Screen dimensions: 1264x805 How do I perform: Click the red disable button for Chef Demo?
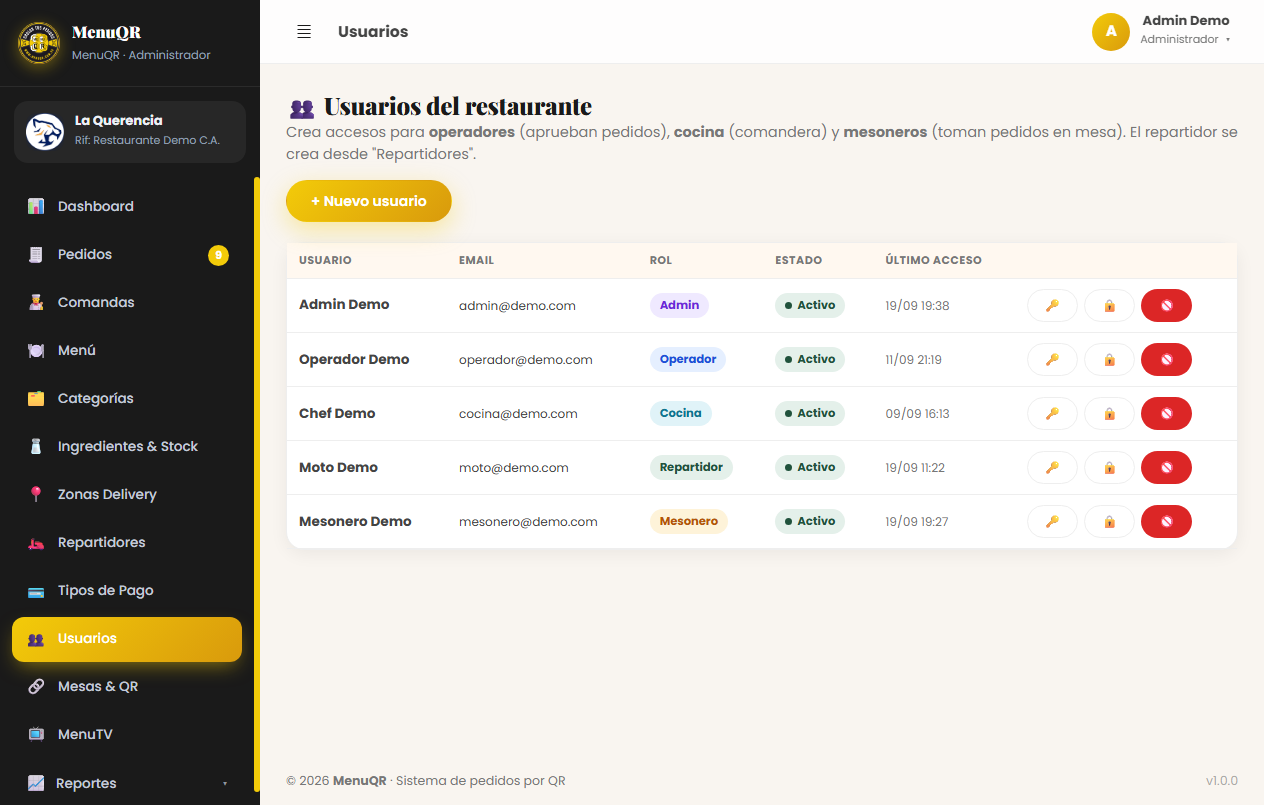(1166, 413)
